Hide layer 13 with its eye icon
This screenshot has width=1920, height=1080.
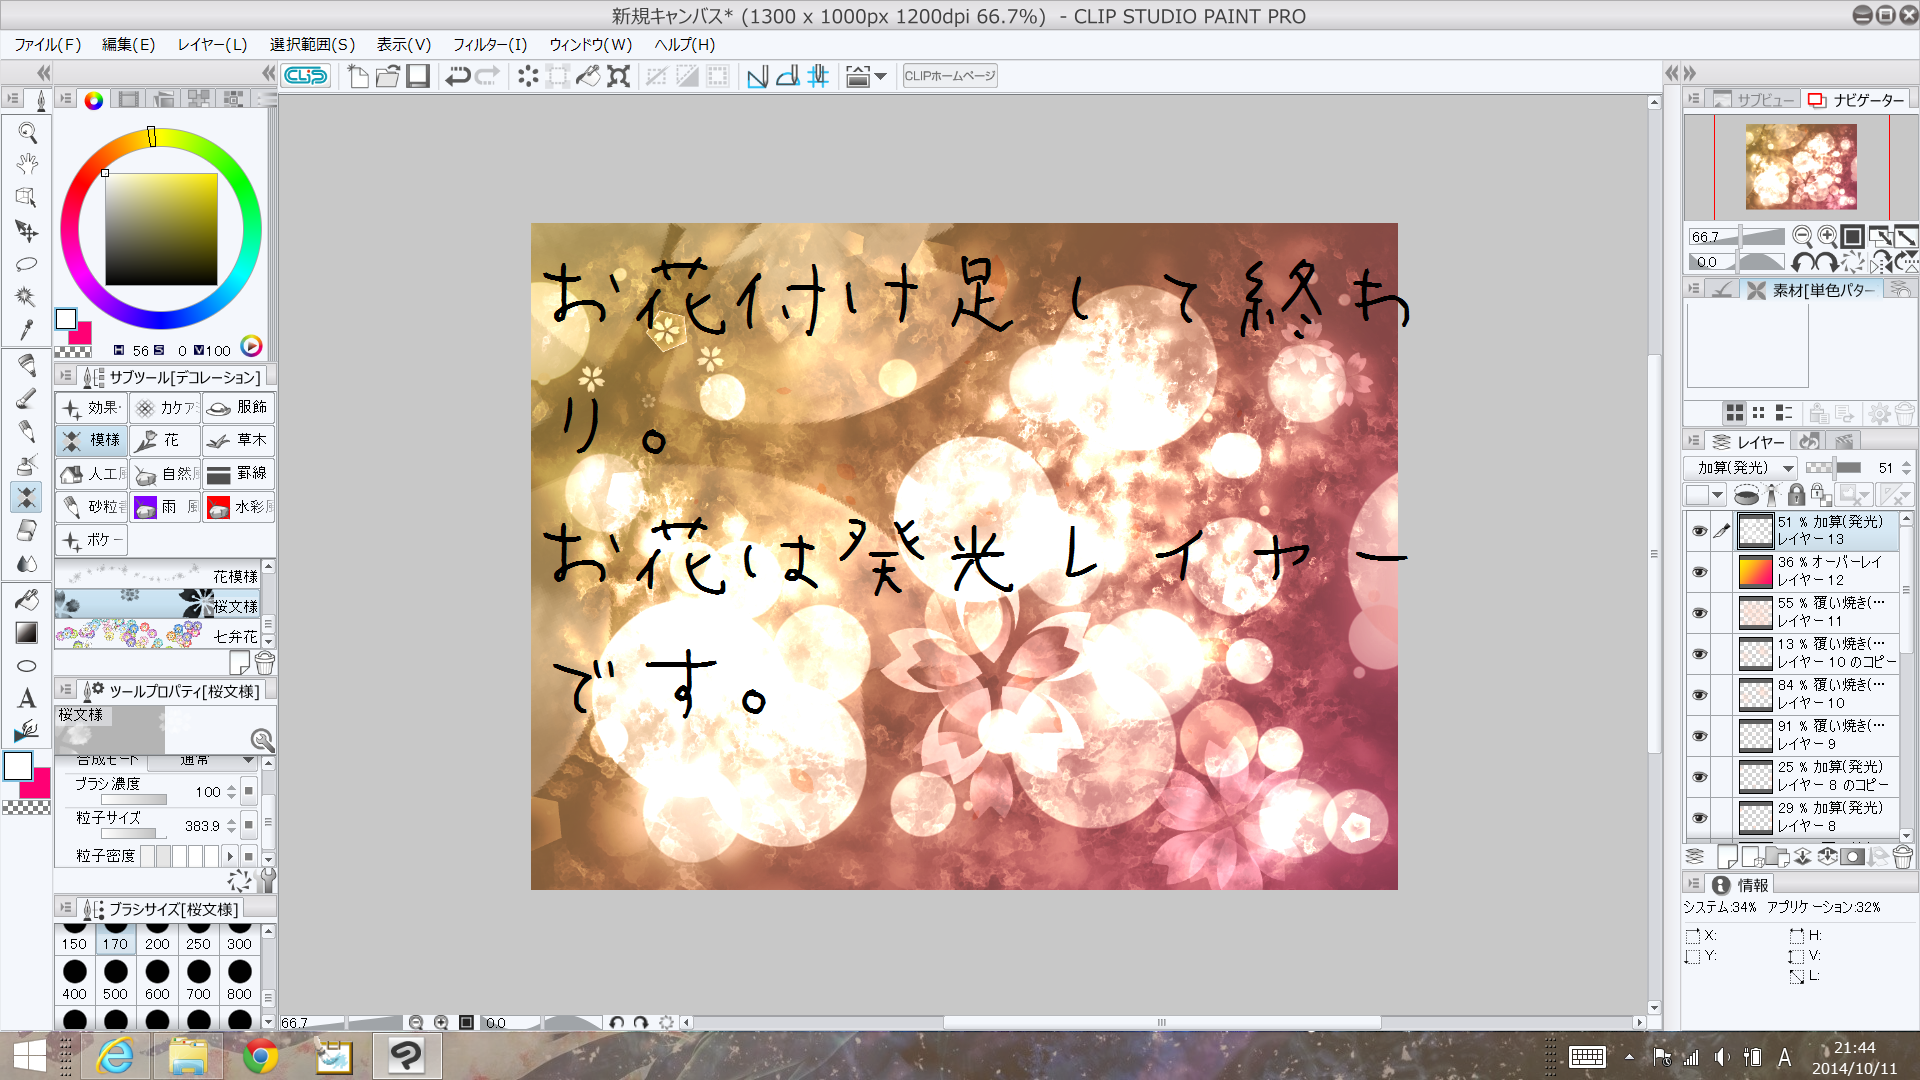click(1699, 531)
